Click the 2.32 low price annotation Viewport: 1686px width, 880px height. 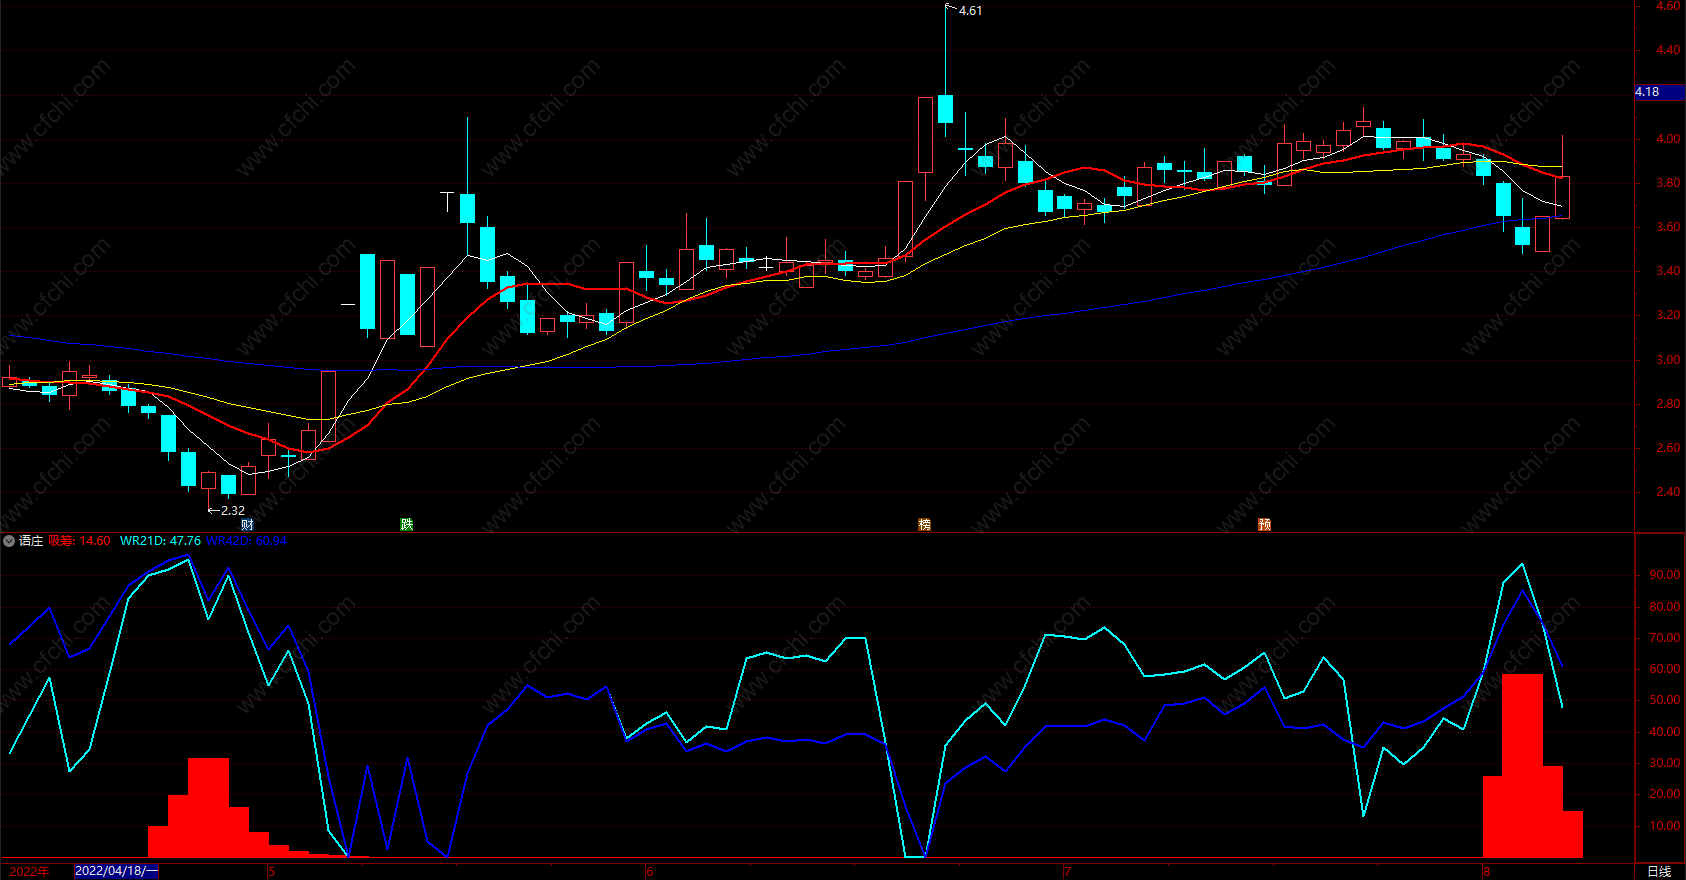[x=233, y=511]
